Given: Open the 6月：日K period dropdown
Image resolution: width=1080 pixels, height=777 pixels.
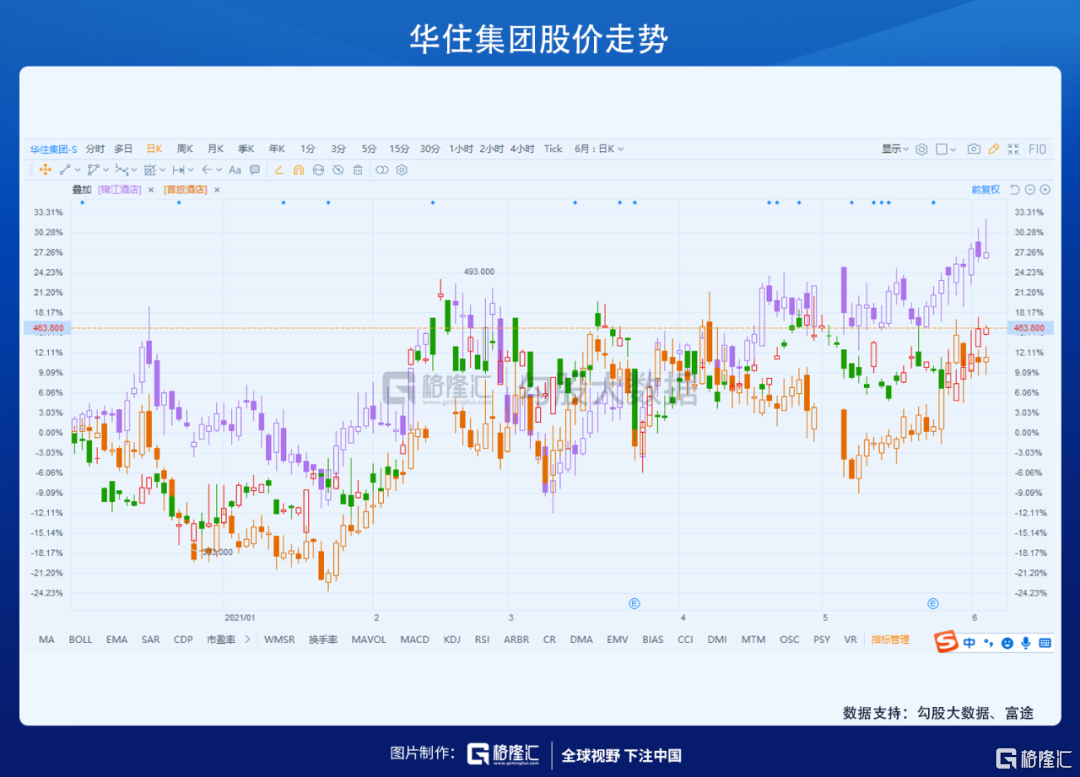Looking at the screenshot, I should pyautogui.click(x=599, y=149).
